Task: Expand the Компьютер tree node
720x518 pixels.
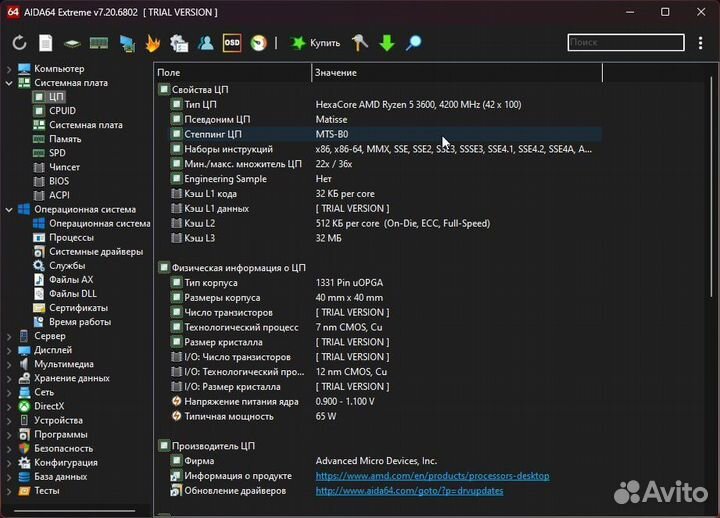Action: click(9, 69)
